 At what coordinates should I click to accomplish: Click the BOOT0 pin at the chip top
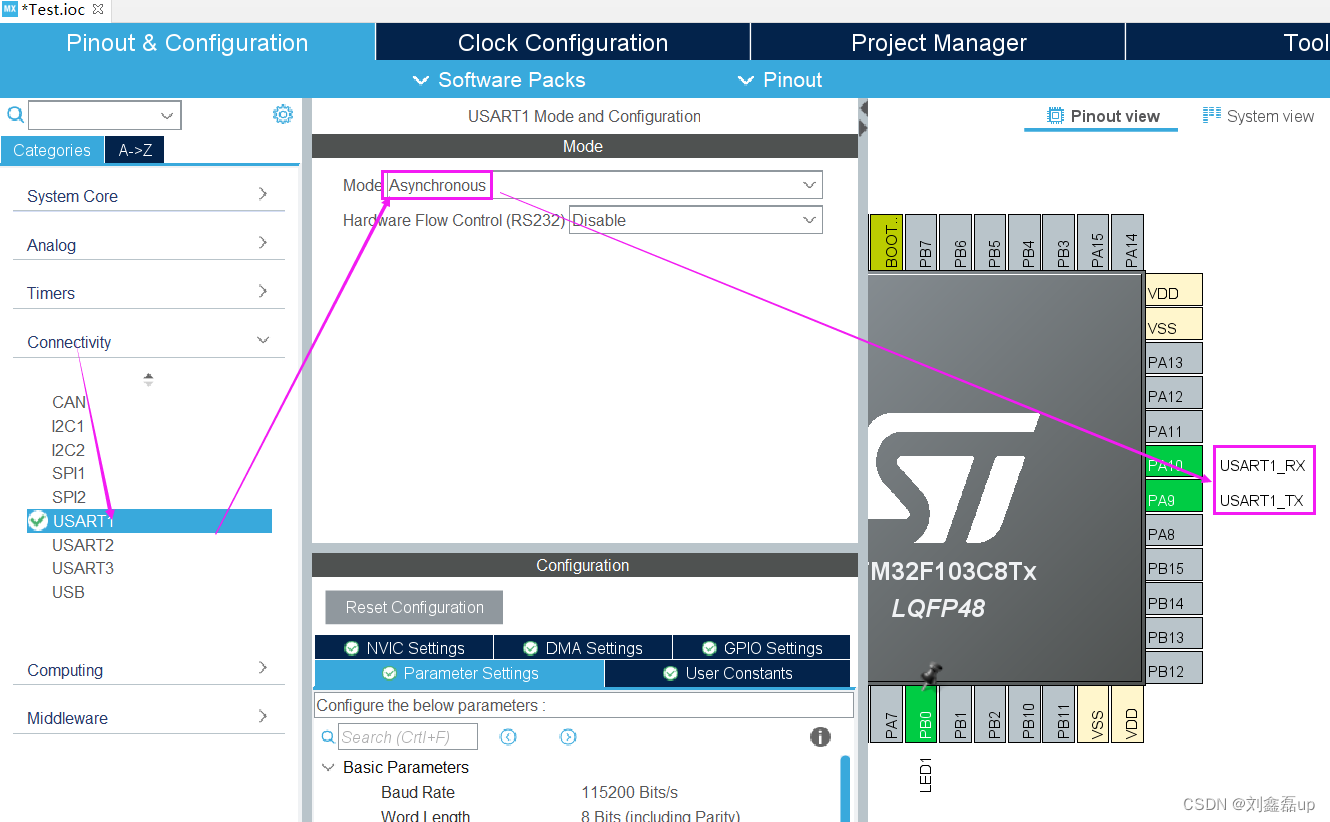(x=886, y=243)
